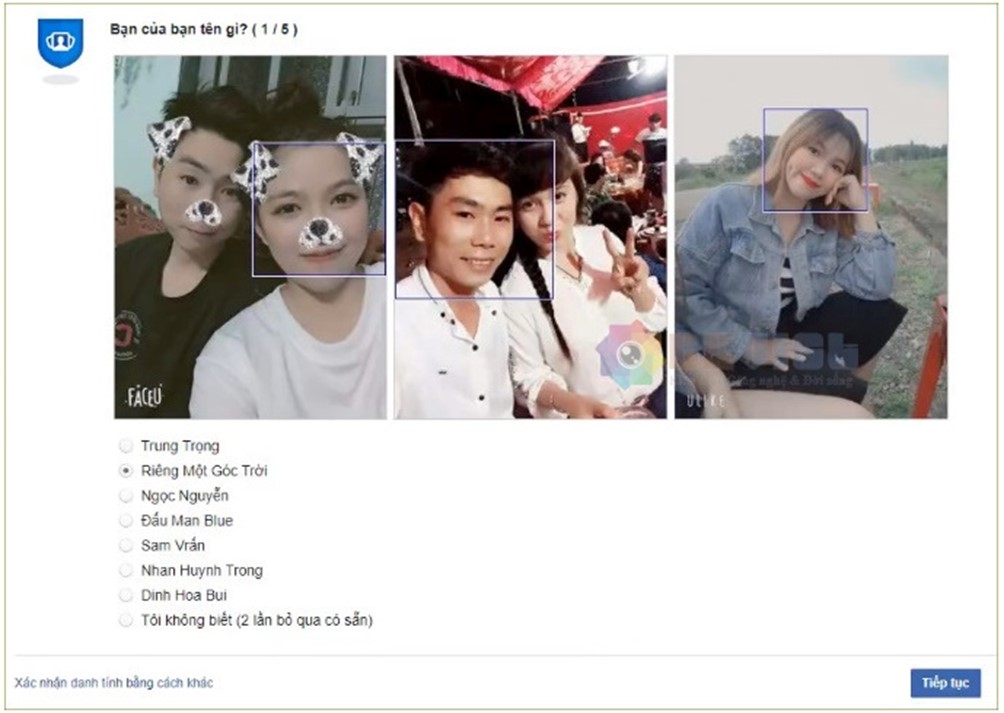Viewport: 1004px width, 713px height.
Task: Select the Tôi không biết skip option
Action: pyautogui.click(x=126, y=620)
